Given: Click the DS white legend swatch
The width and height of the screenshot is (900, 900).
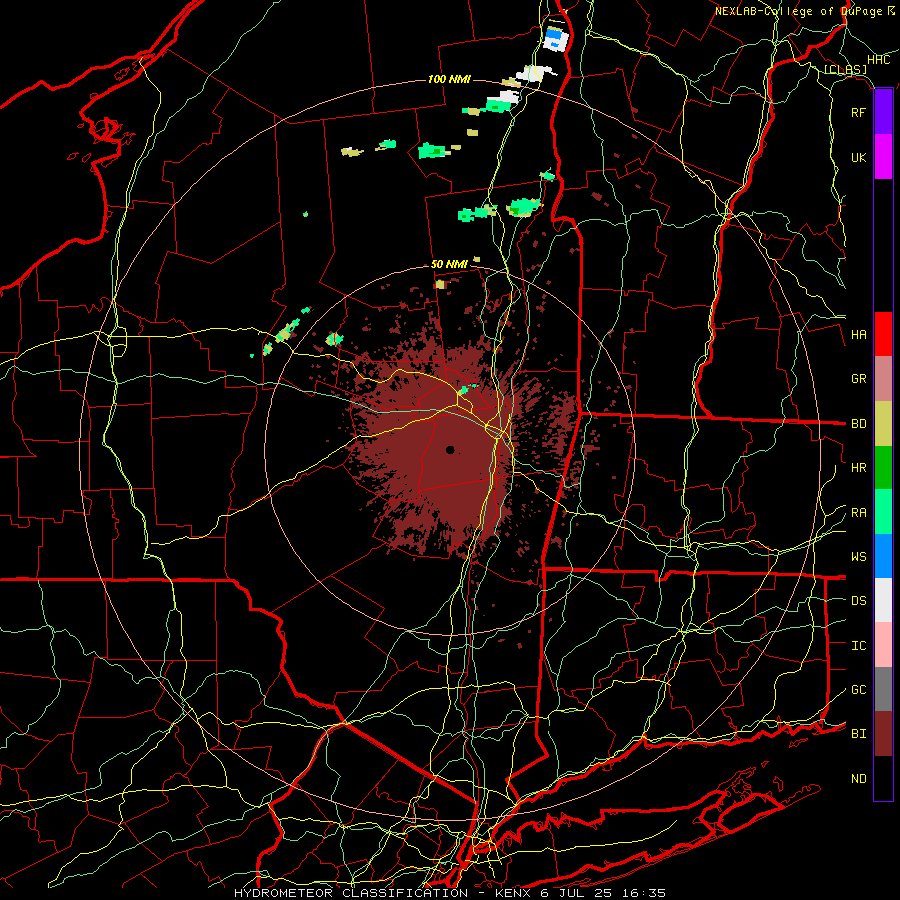Looking at the screenshot, I should pyautogui.click(x=883, y=600).
